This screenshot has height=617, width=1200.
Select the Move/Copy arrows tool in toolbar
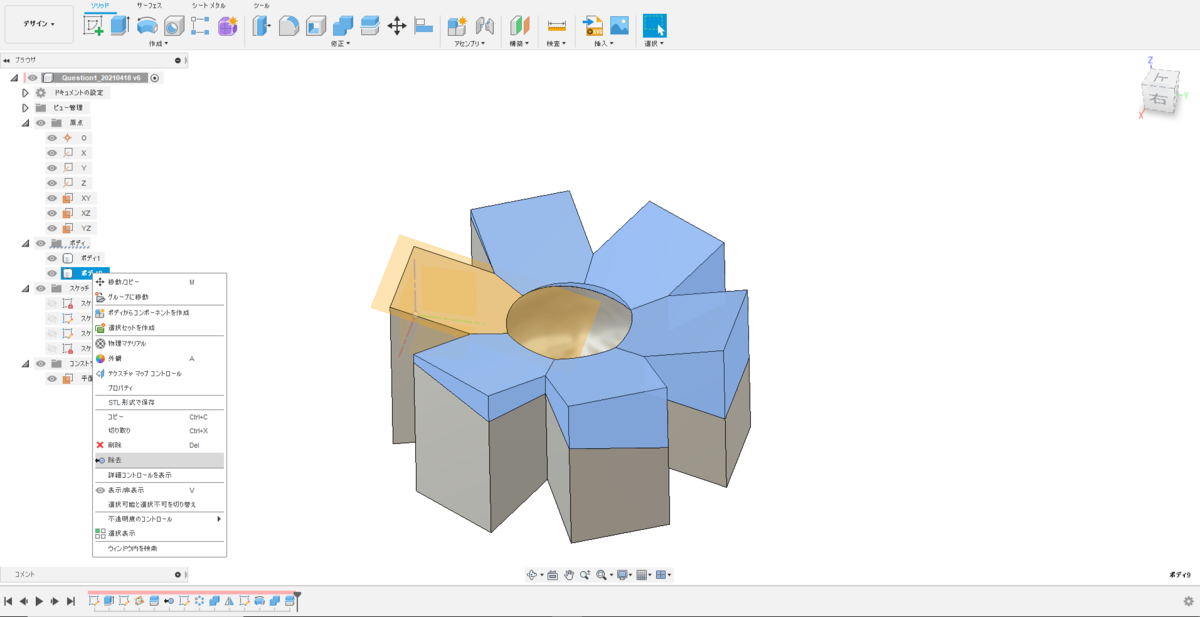396,26
